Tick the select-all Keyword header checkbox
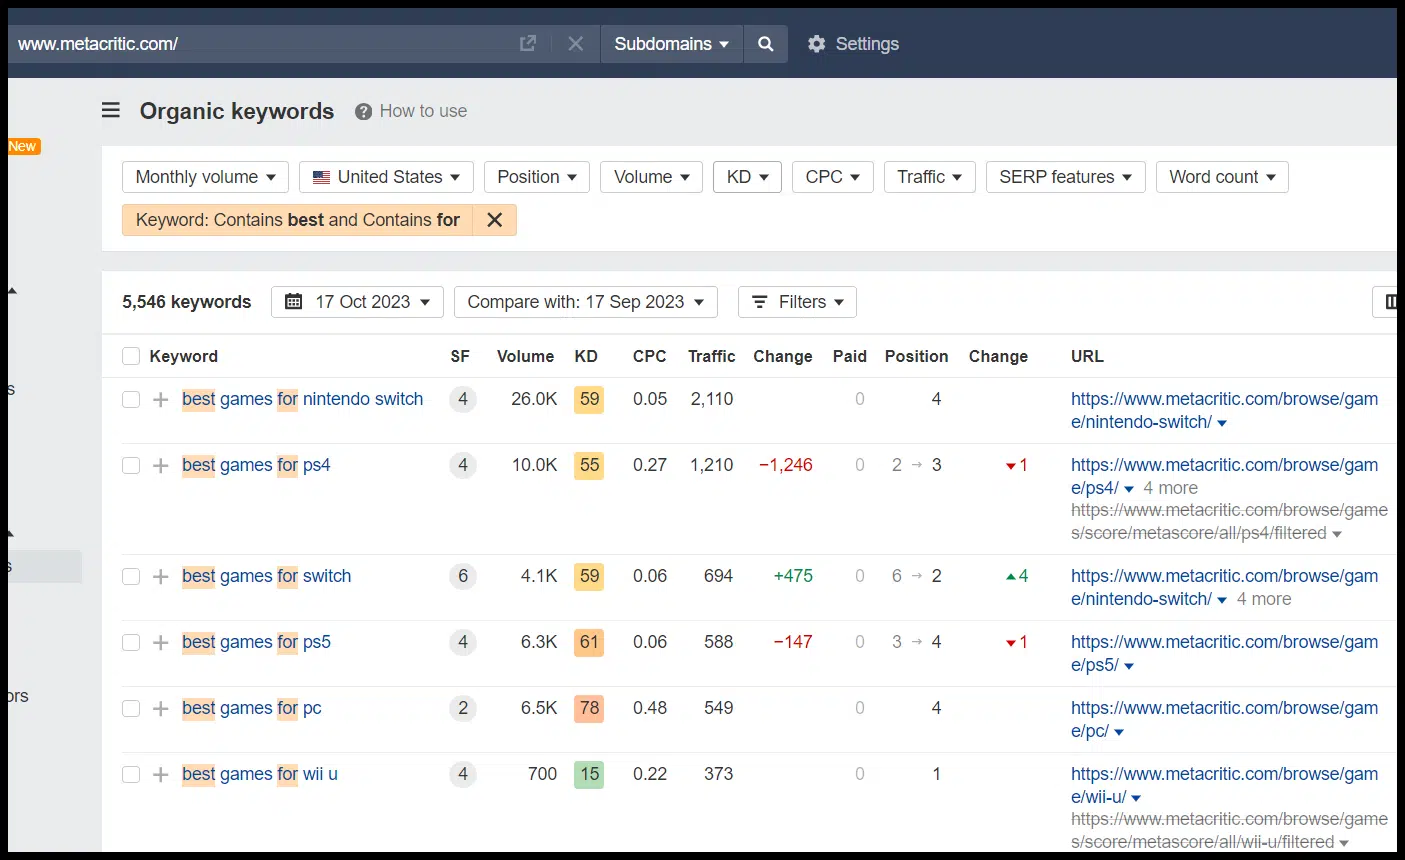Screen dimensions: 1405x860 click(x=131, y=357)
